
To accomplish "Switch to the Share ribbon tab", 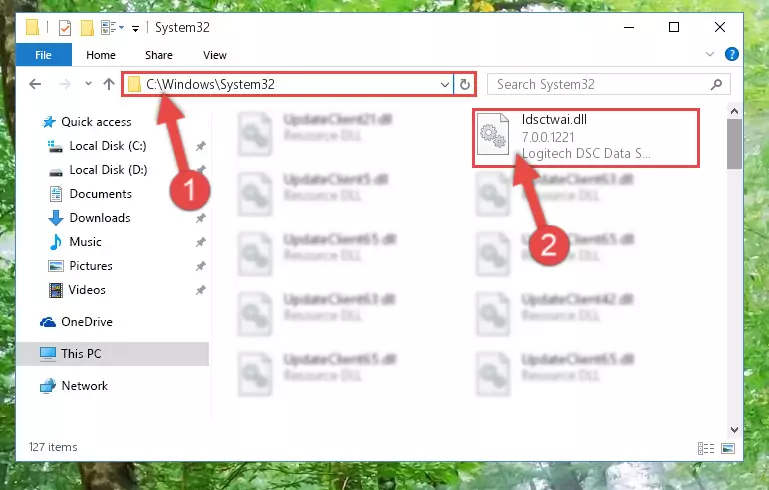I will tap(159, 55).
